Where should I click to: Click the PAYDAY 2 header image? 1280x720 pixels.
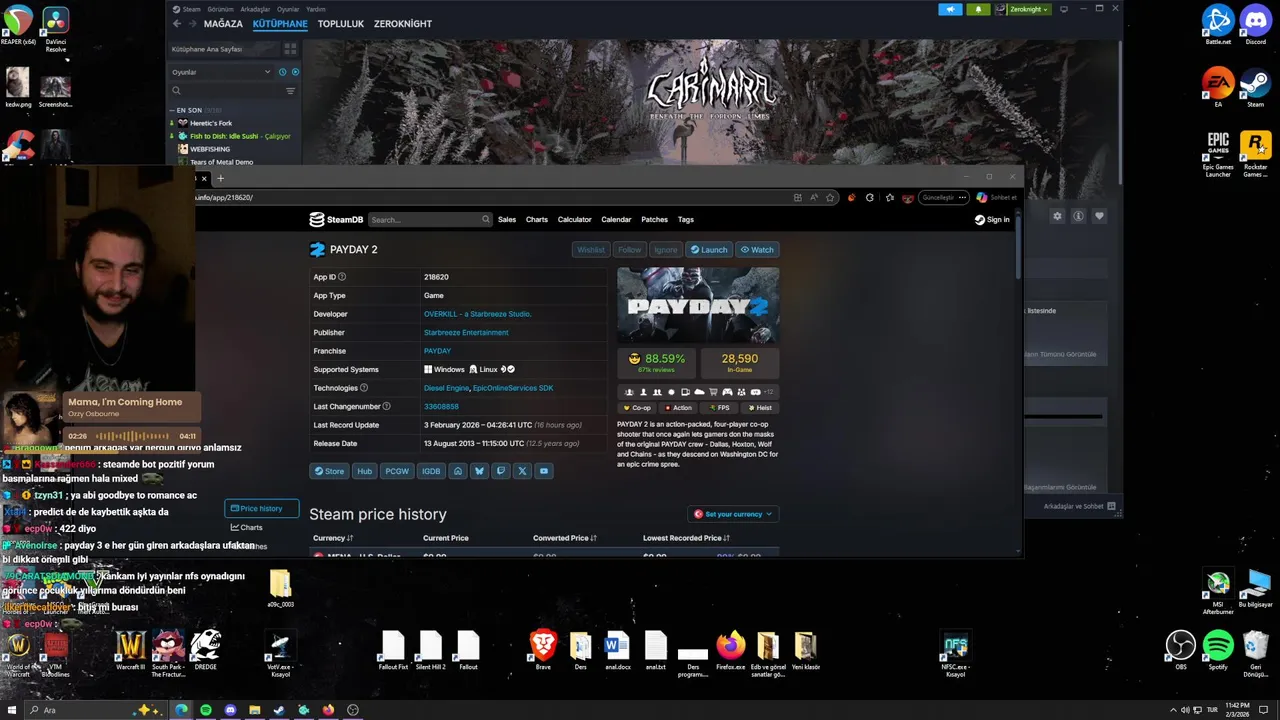698,307
